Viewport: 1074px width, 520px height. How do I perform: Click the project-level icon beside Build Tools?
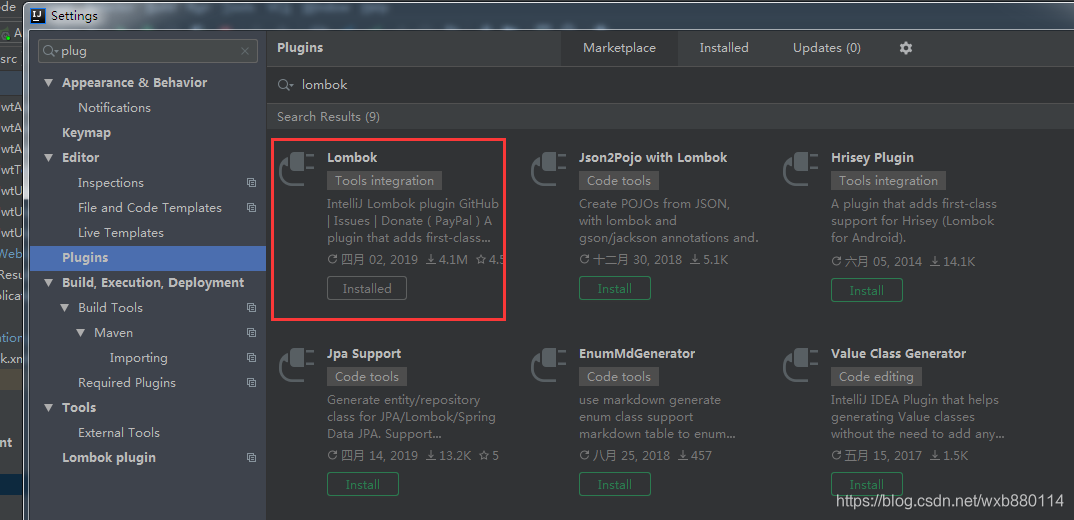[251, 308]
